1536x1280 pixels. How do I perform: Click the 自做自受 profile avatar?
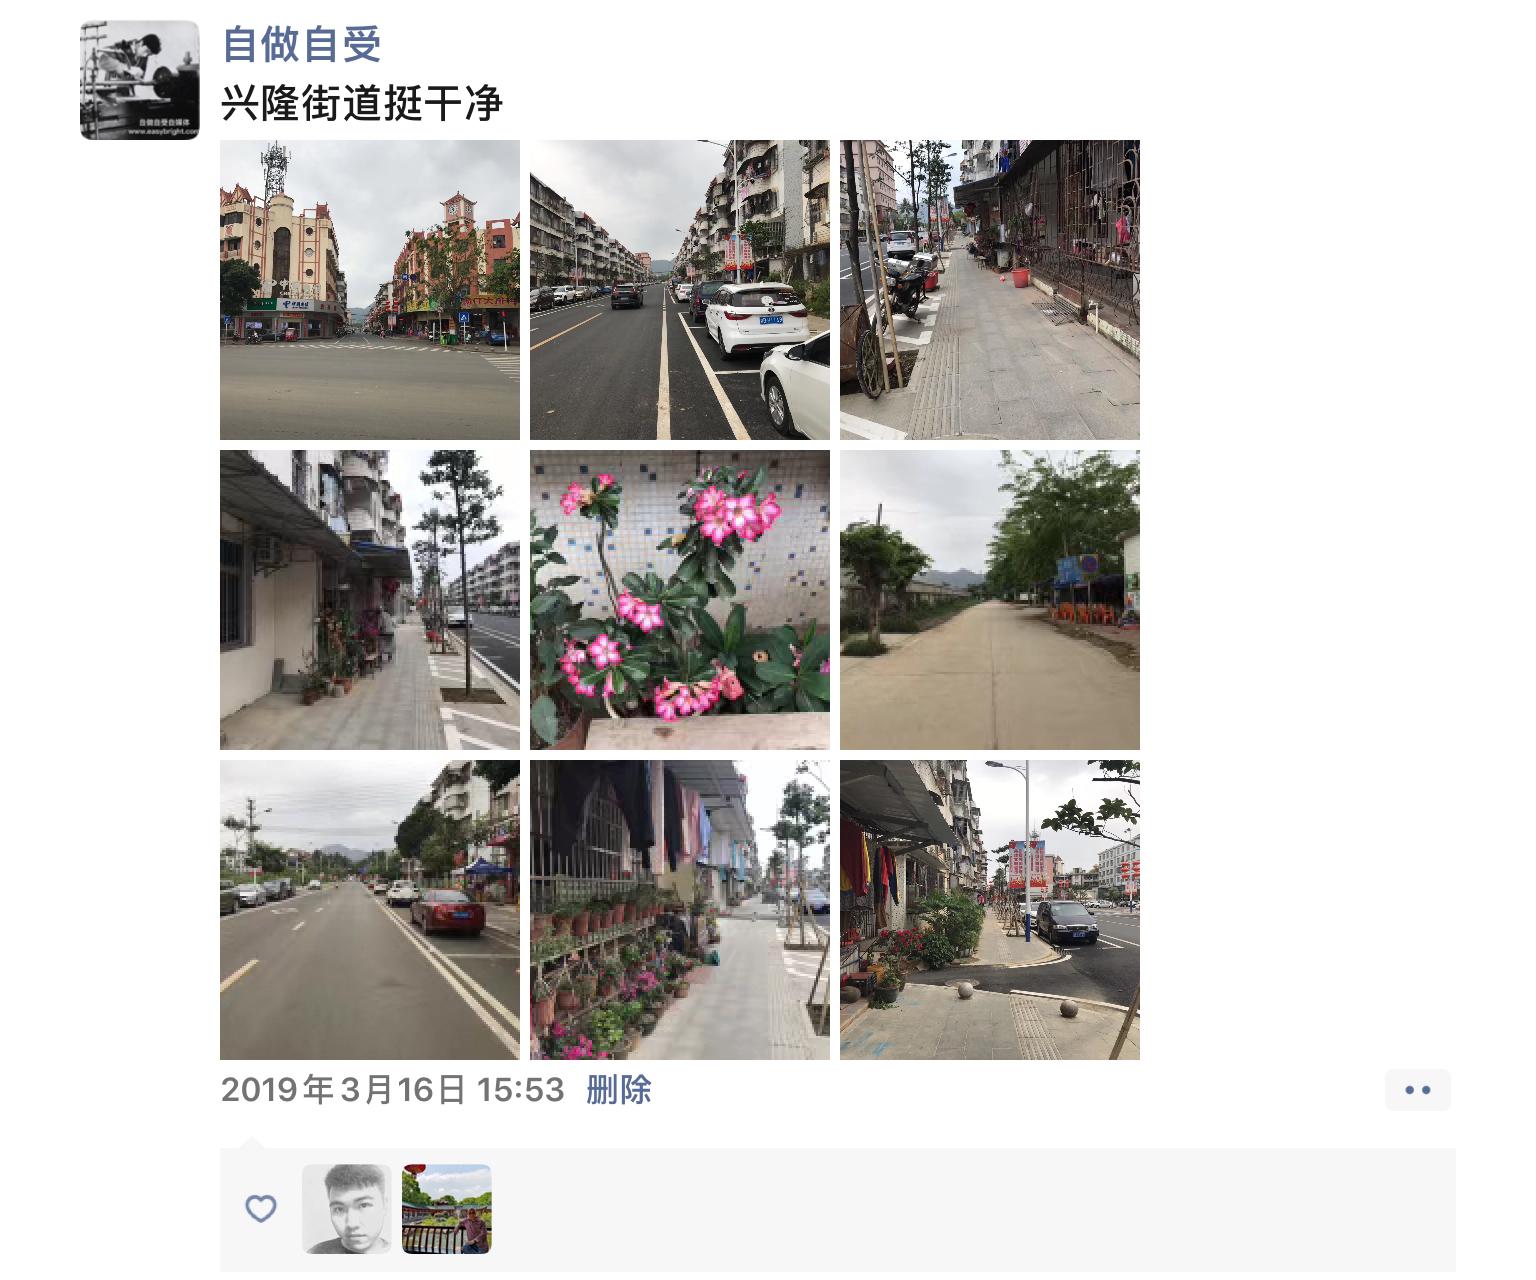(x=140, y=80)
